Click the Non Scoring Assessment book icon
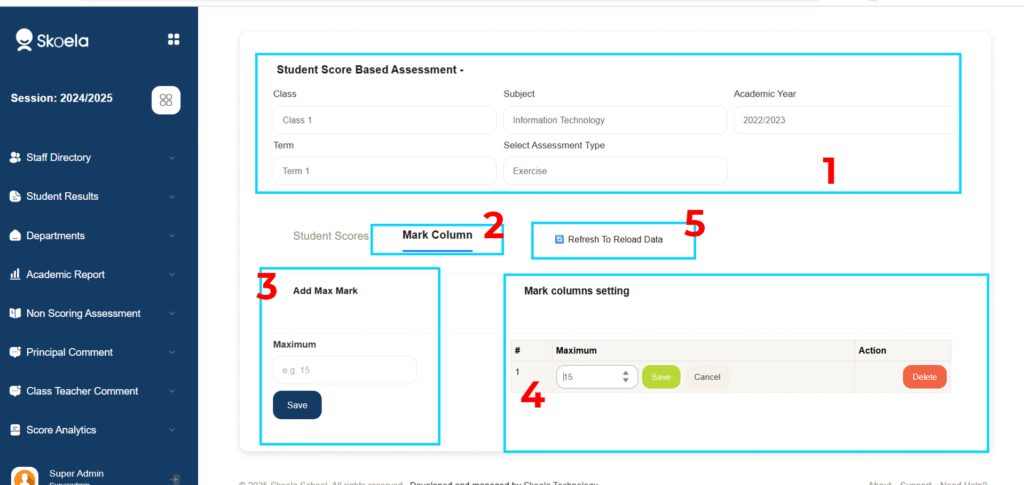The height and width of the screenshot is (485, 1024). (x=15, y=313)
